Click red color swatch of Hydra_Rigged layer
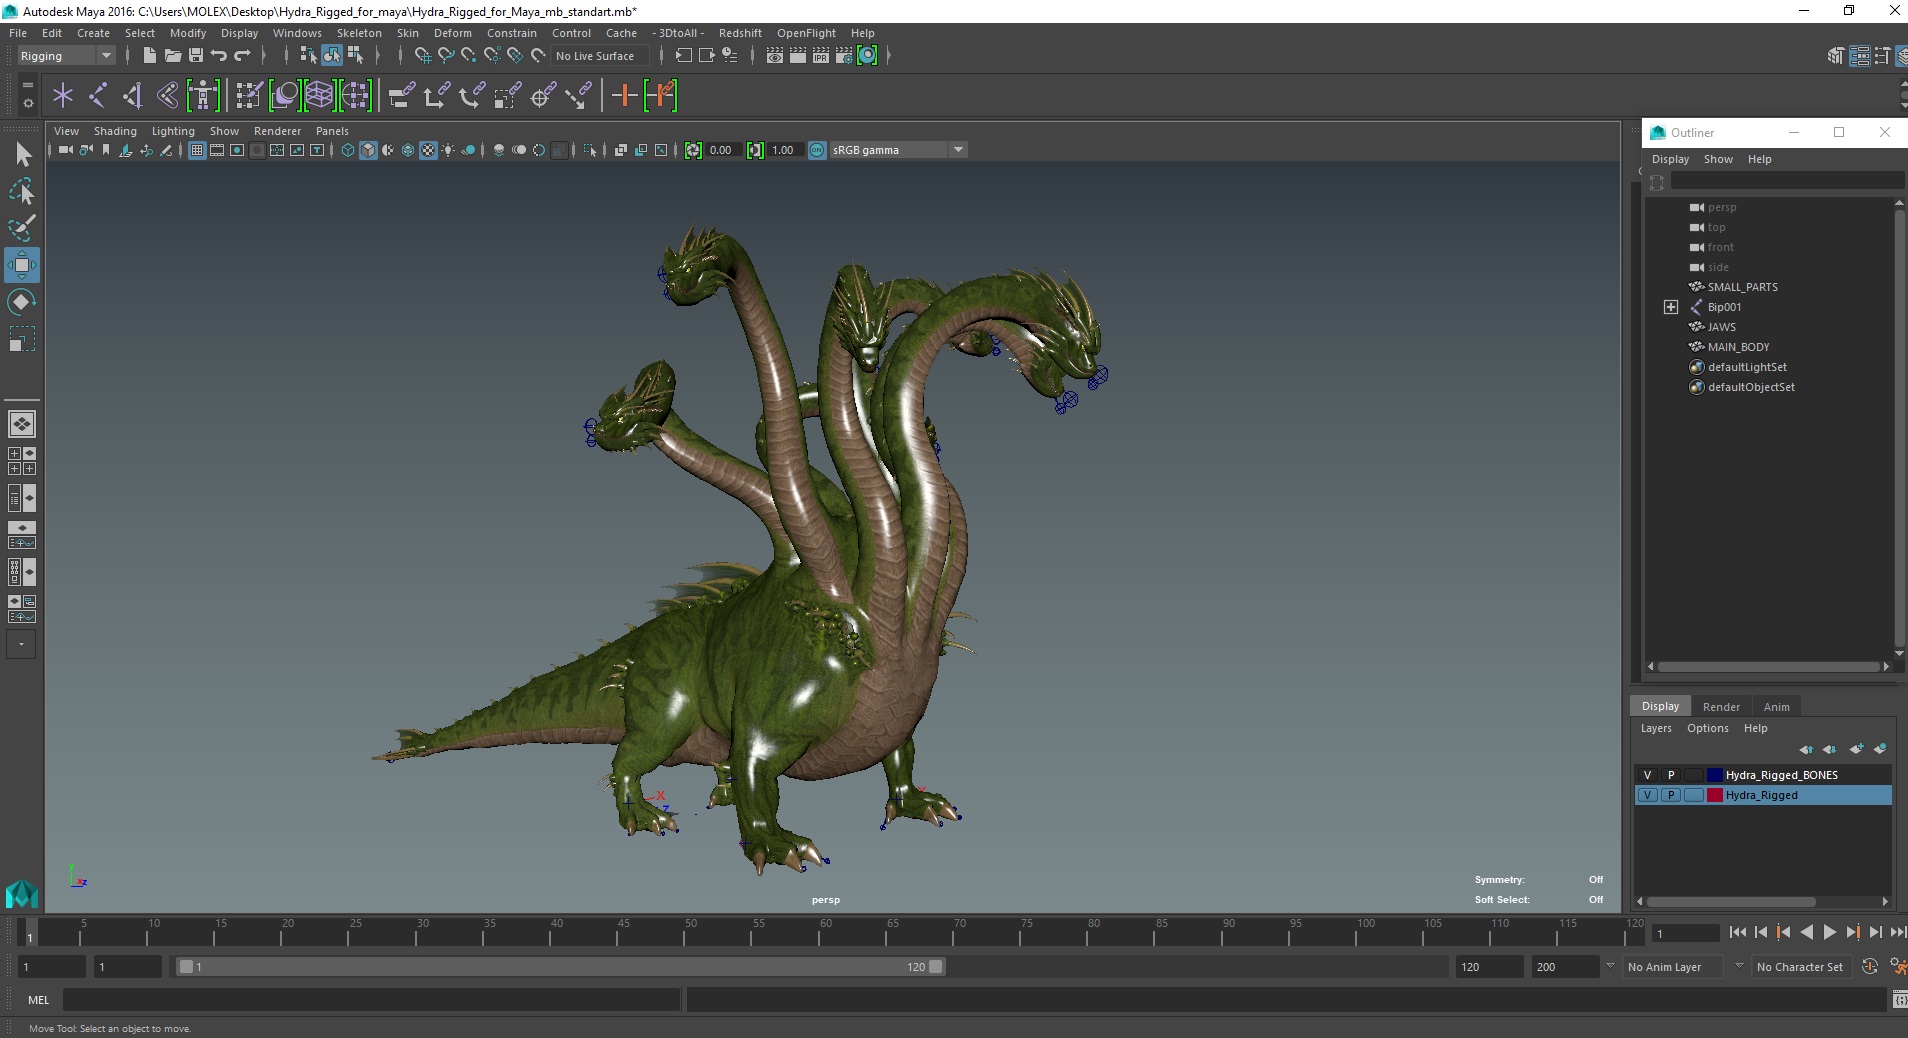The image size is (1908, 1038). click(1714, 795)
